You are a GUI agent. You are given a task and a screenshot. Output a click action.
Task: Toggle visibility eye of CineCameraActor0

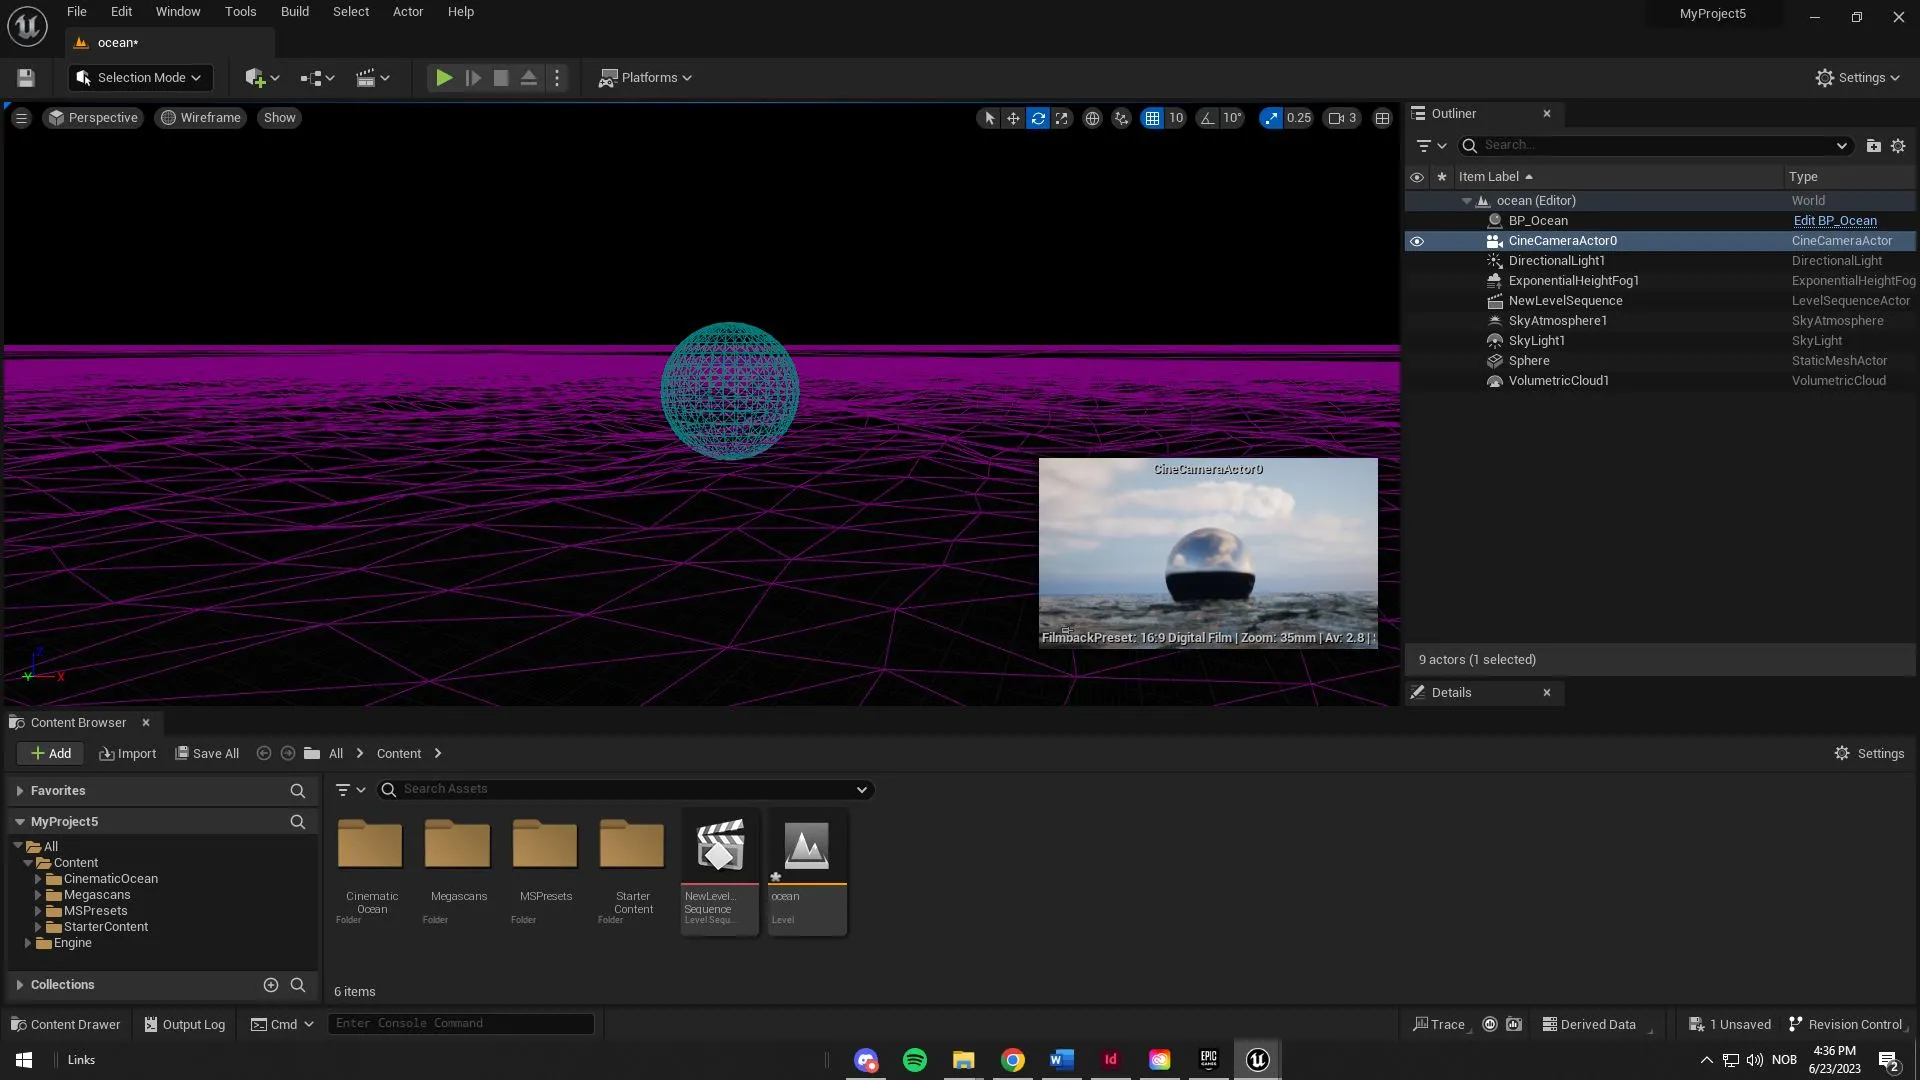click(x=1417, y=241)
